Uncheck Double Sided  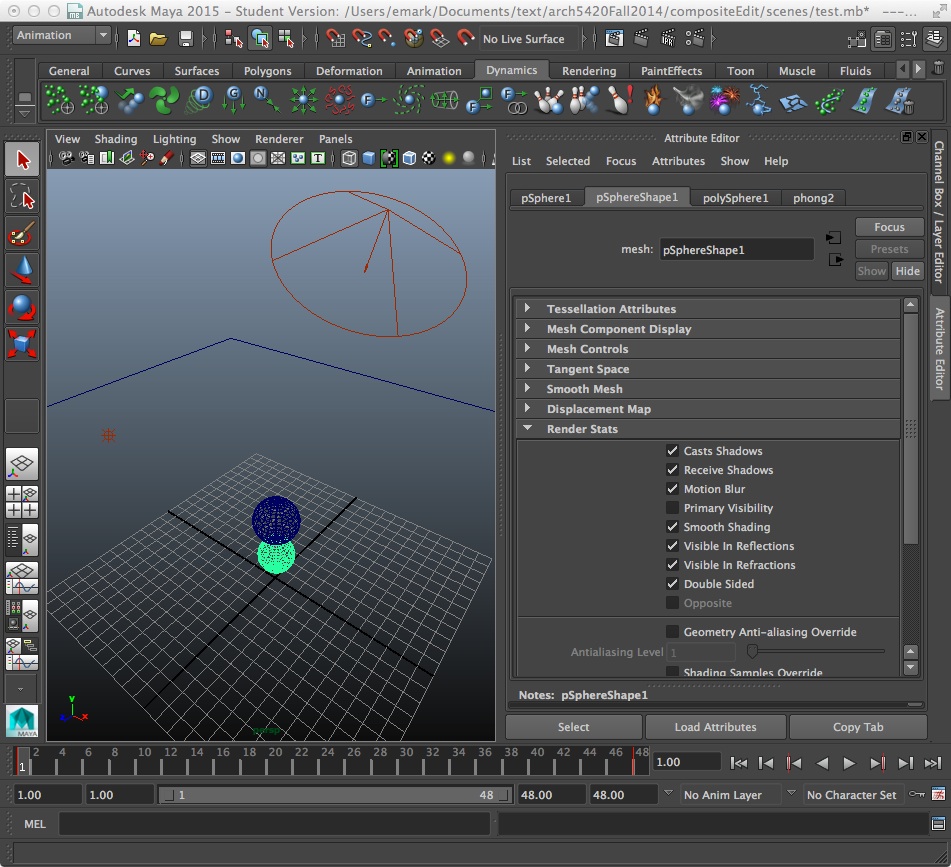click(x=672, y=584)
